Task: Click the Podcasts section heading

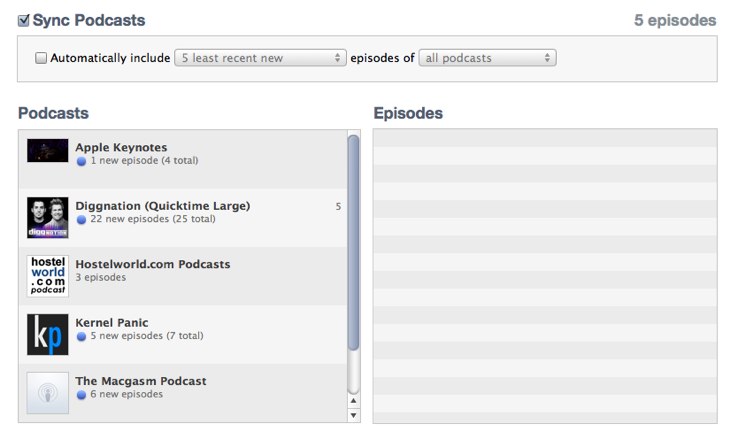Action: coord(53,113)
